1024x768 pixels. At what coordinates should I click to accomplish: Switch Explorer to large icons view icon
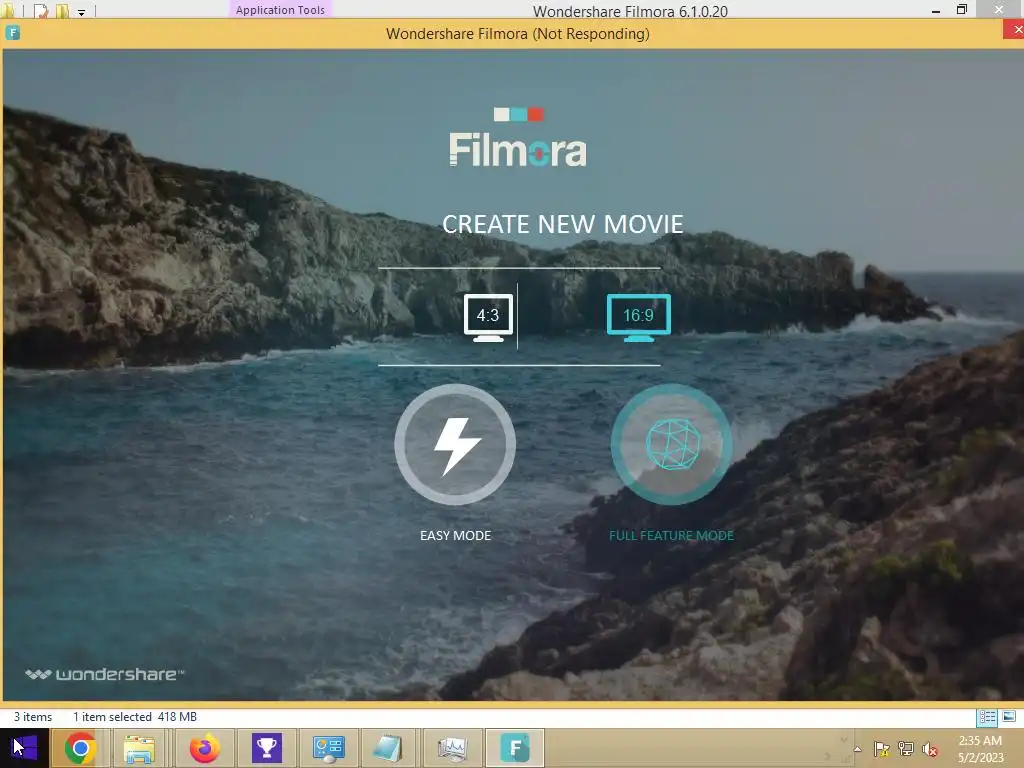tap(1009, 717)
